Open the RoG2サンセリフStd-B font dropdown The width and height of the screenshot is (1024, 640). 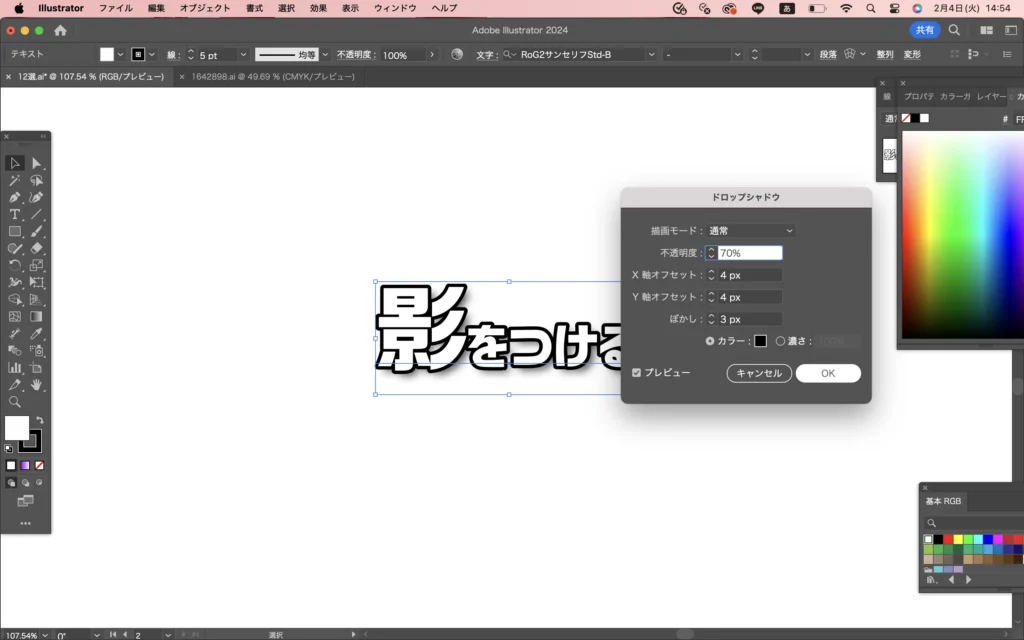pyautogui.click(x=652, y=55)
